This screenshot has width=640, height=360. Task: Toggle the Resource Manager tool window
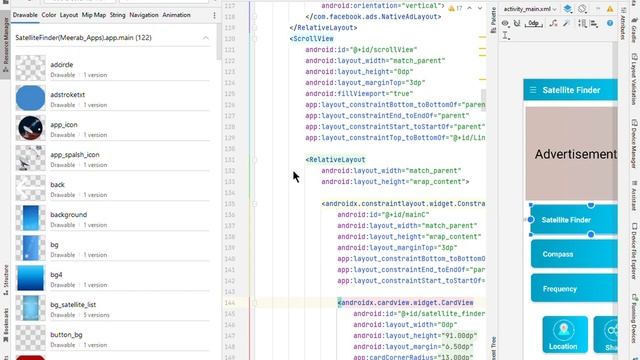pos(5,45)
